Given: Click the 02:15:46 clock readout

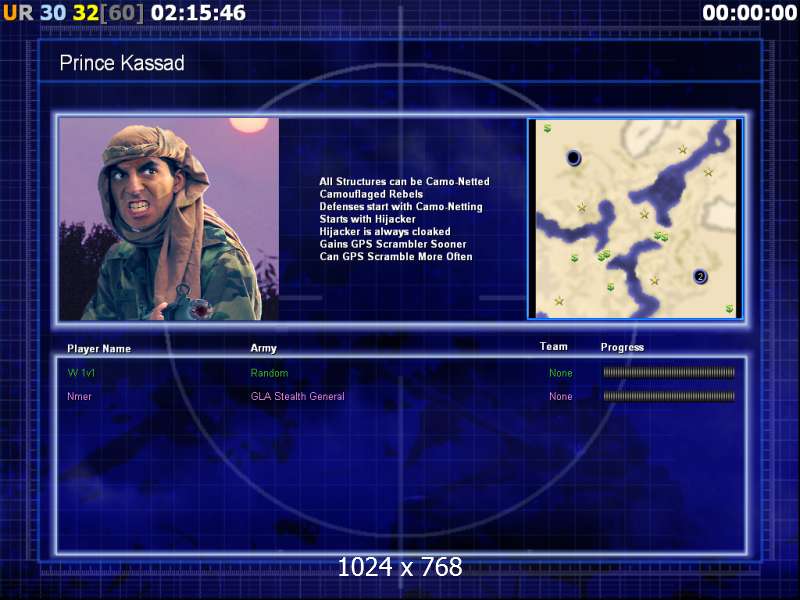Looking at the screenshot, I should tap(198, 13).
